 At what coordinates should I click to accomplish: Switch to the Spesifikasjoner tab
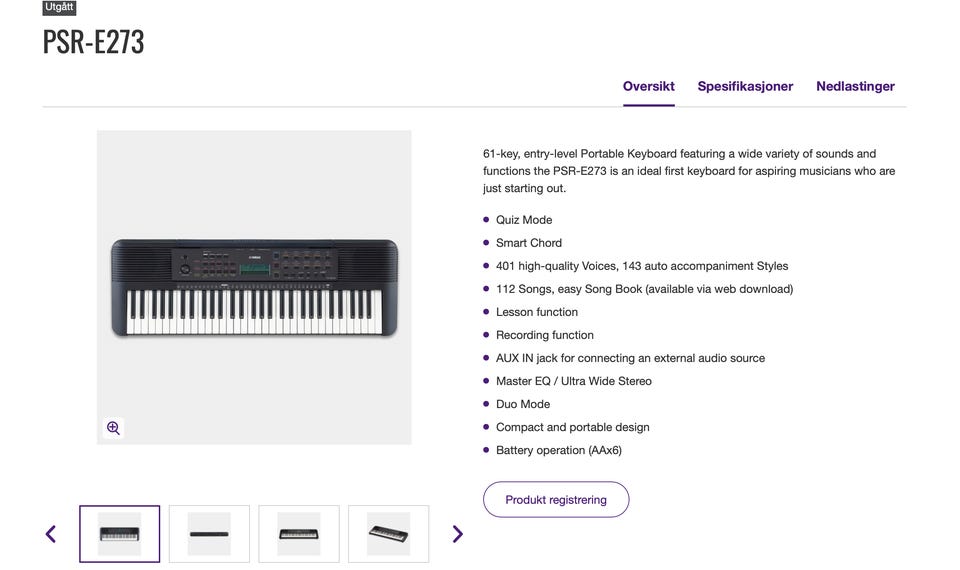(745, 87)
